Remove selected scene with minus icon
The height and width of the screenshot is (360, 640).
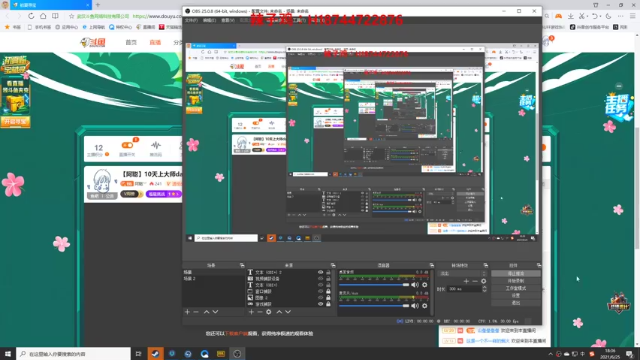(x=196, y=312)
